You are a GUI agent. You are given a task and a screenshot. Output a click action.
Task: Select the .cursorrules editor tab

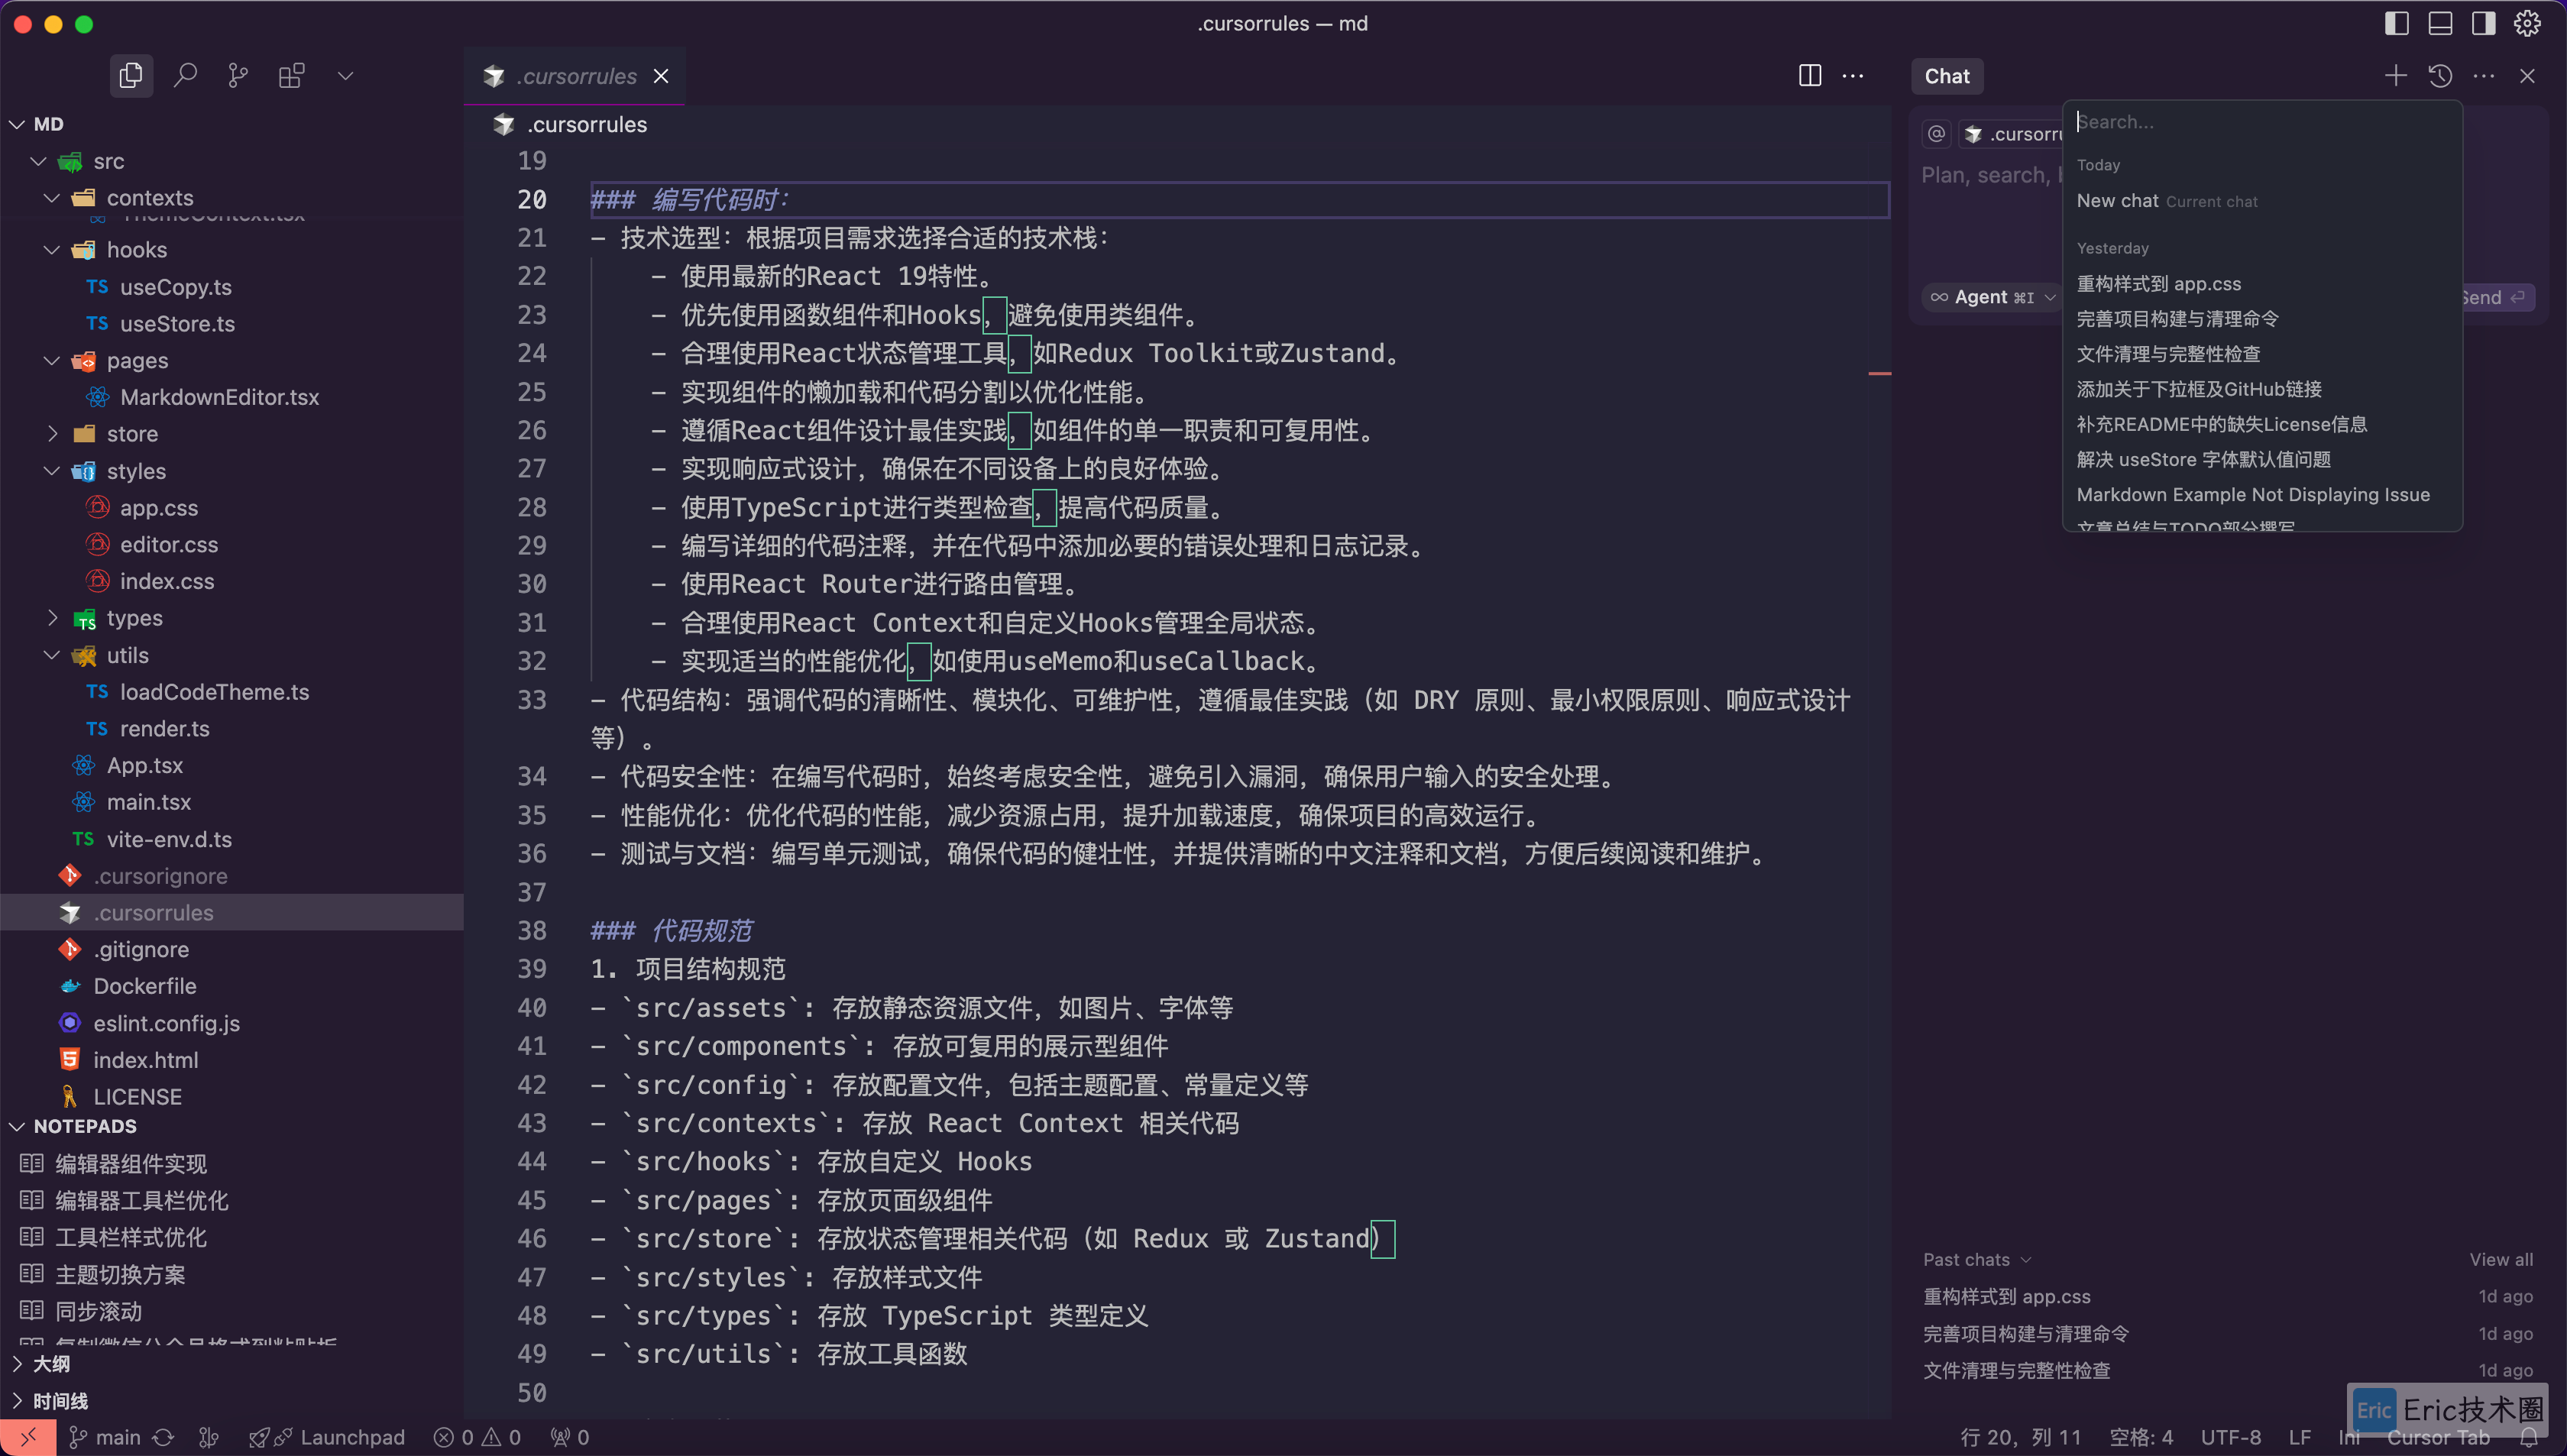[575, 76]
